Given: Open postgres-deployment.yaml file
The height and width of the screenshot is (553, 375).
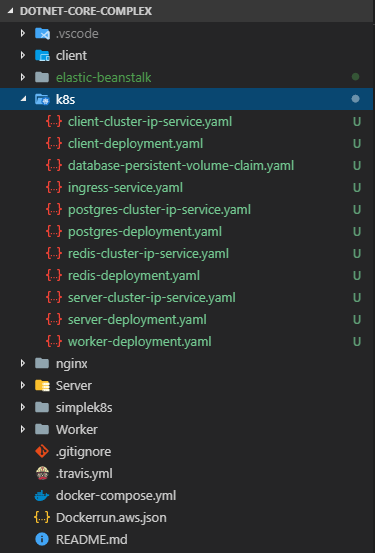Looking at the screenshot, I should tap(145, 232).
